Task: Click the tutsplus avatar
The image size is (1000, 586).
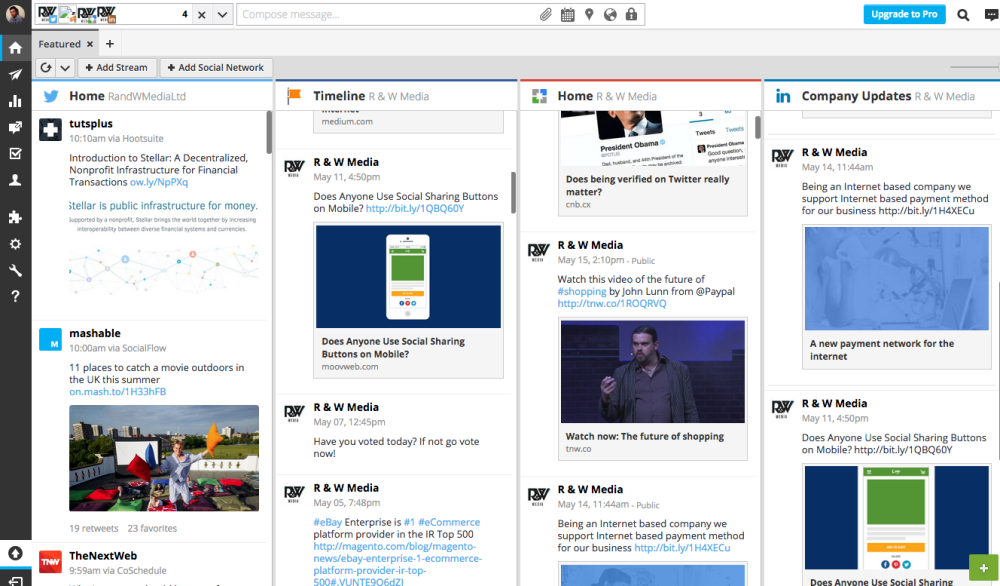Action: (x=50, y=129)
